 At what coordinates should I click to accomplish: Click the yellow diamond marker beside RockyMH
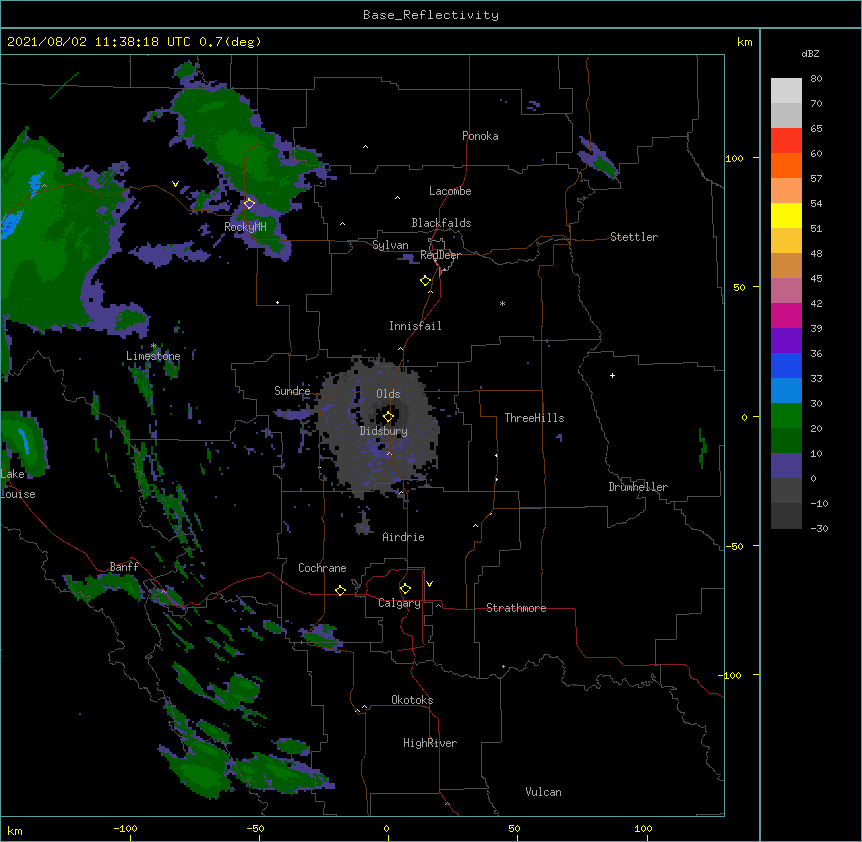coord(250,204)
